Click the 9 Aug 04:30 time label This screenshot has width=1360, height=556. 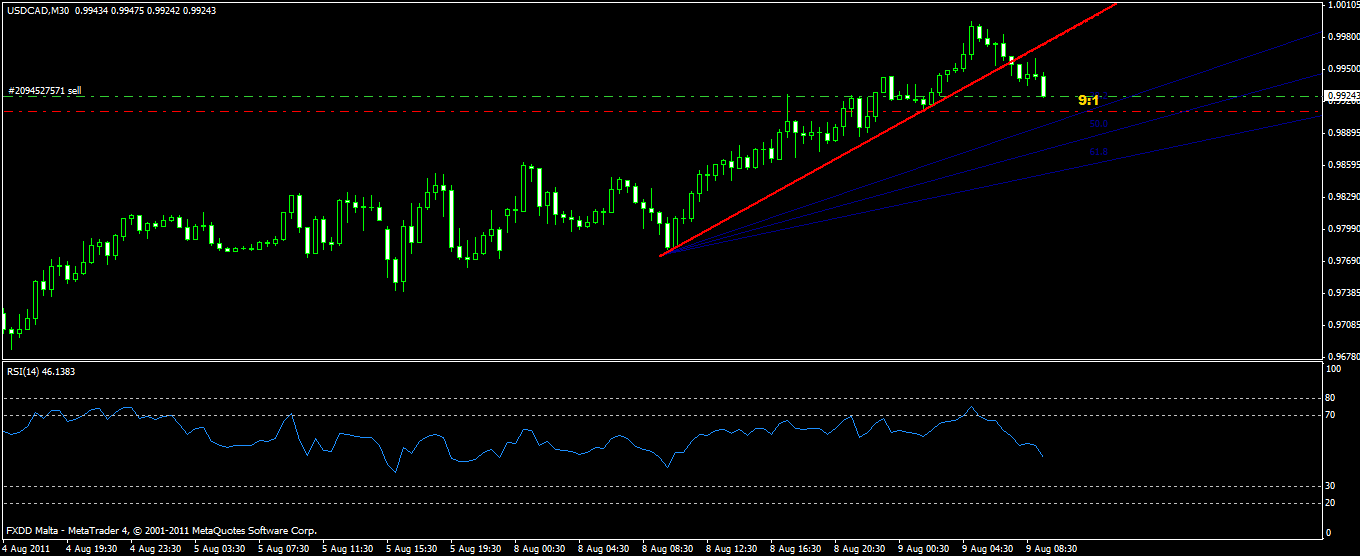[989, 548]
